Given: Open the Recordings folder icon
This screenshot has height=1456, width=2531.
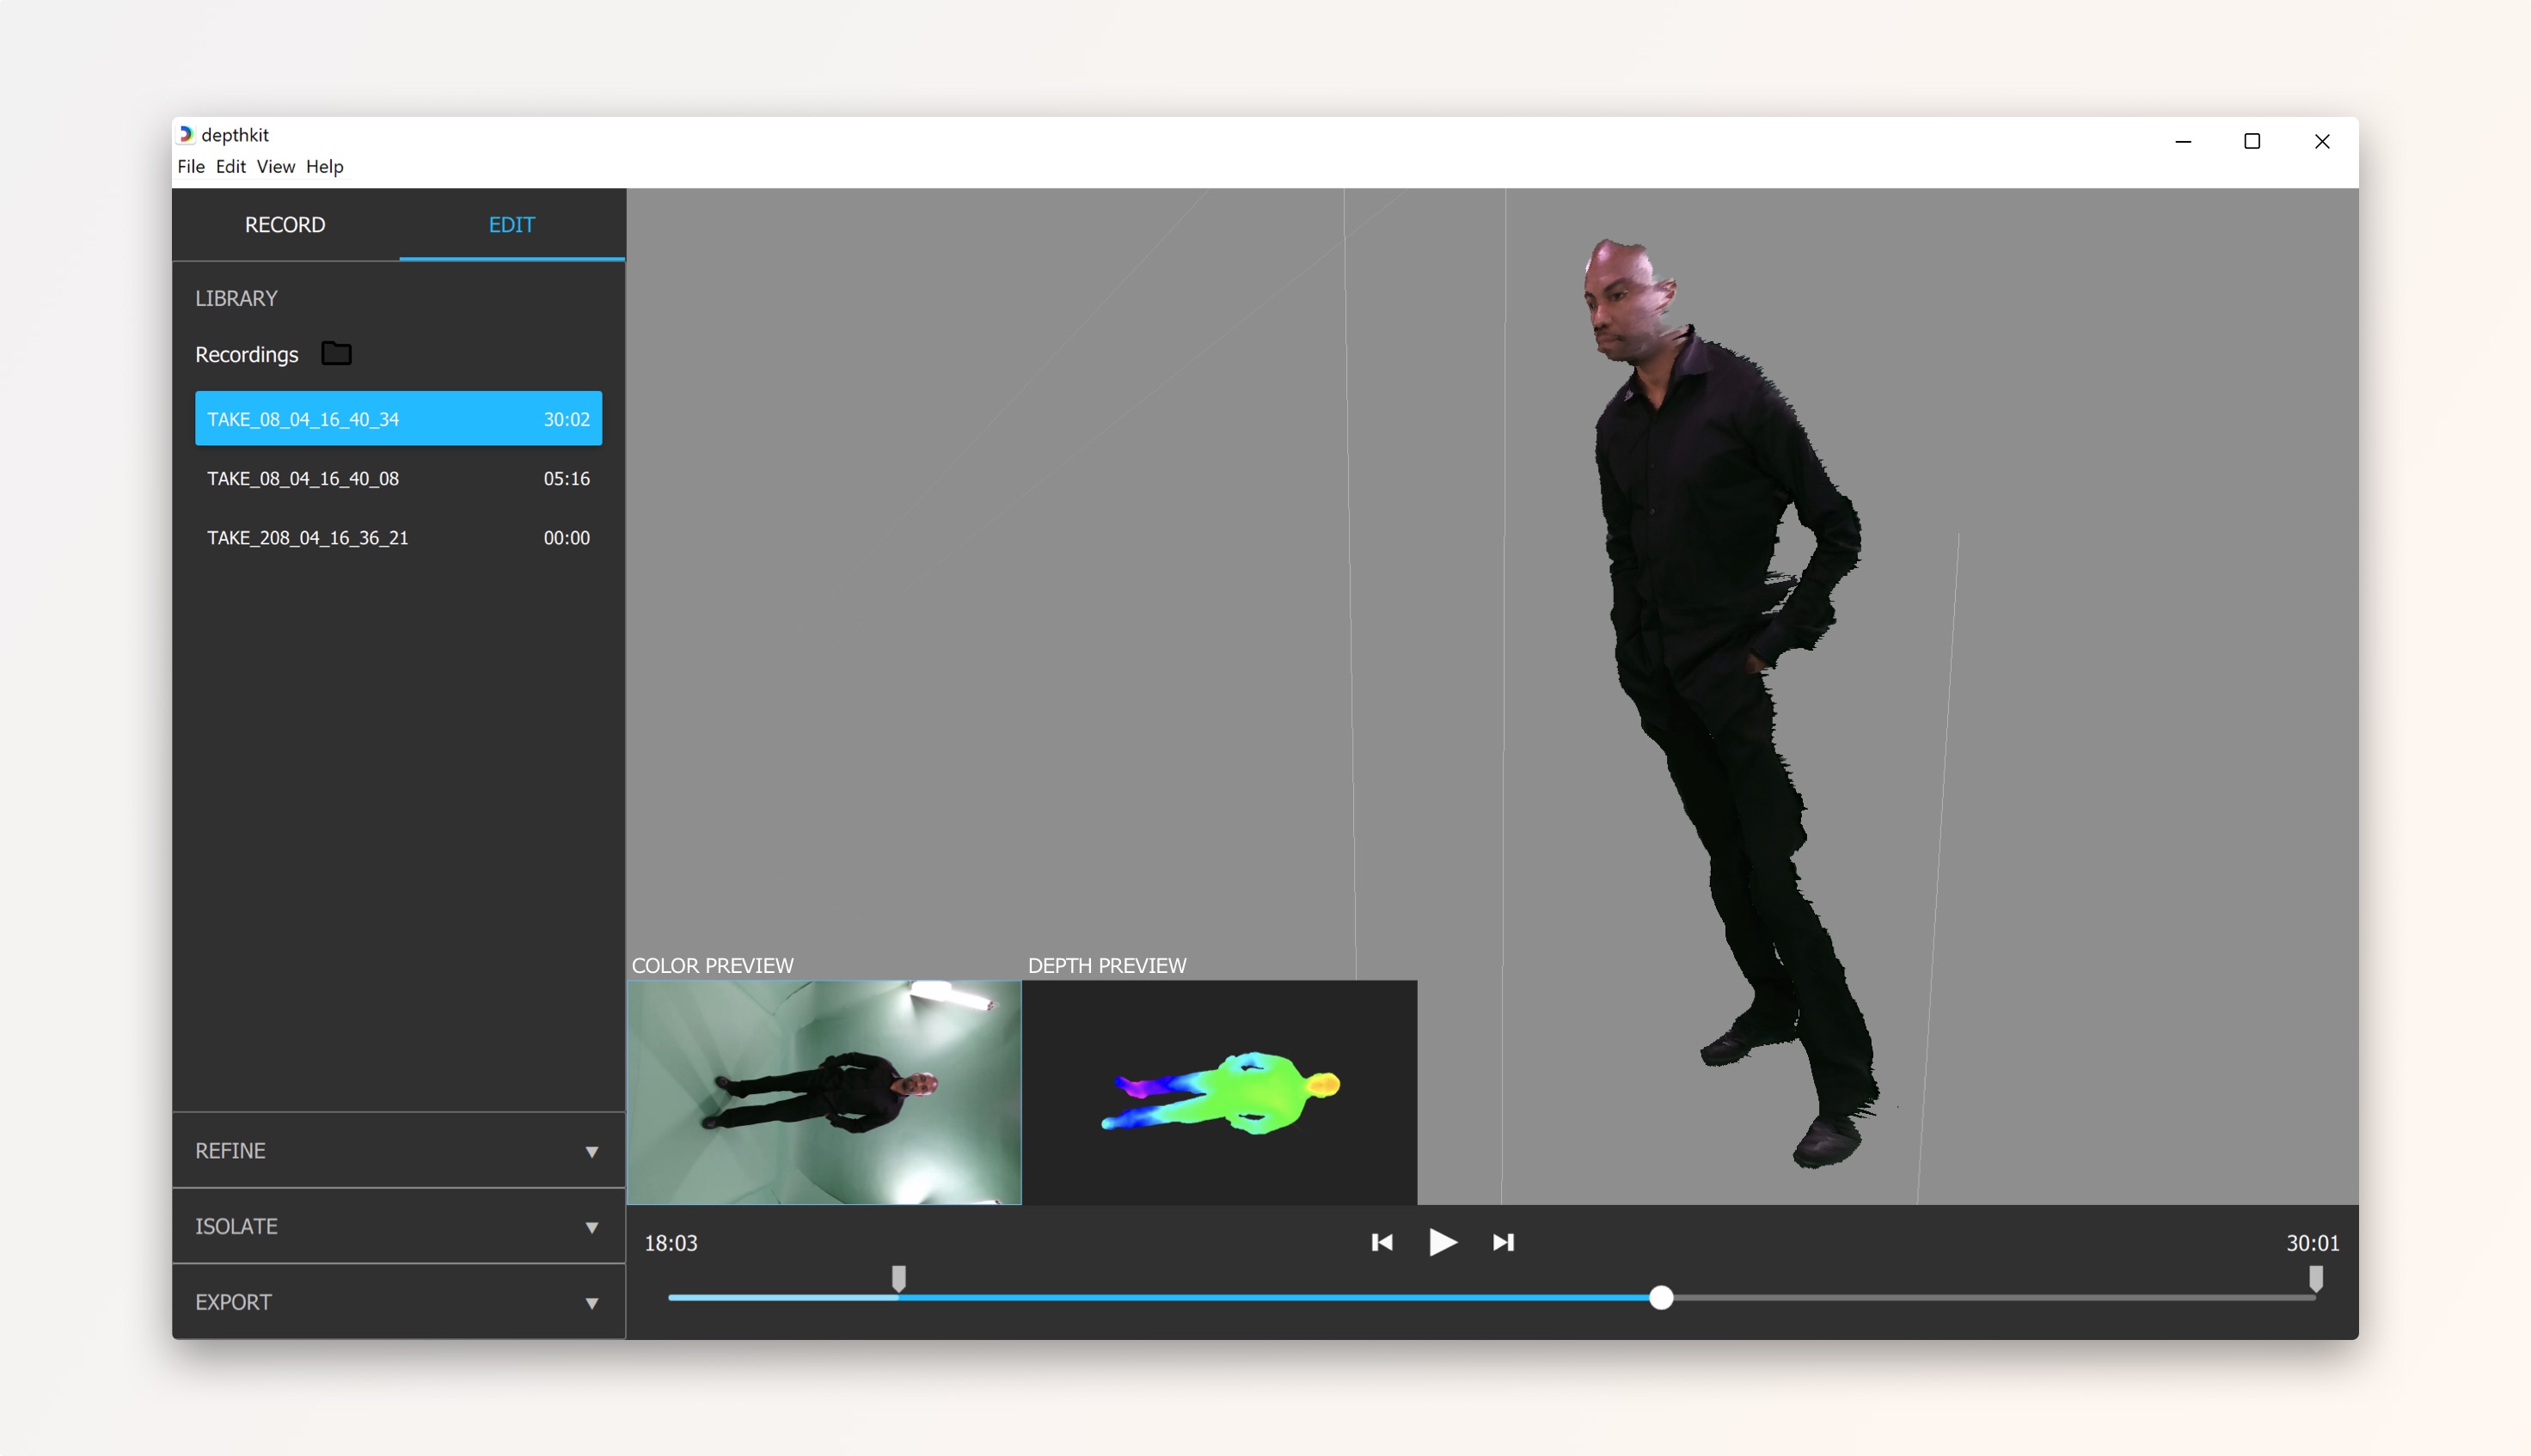Looking at the screenshot, I should (x=336, y=354).
